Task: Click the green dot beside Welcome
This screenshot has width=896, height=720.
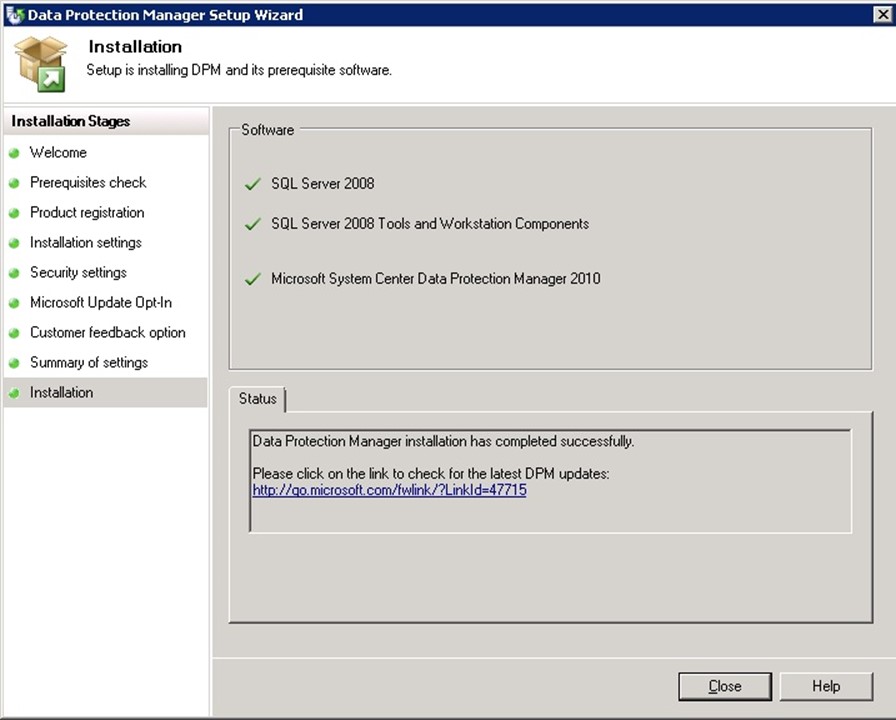Action: [x=14, y=153]
